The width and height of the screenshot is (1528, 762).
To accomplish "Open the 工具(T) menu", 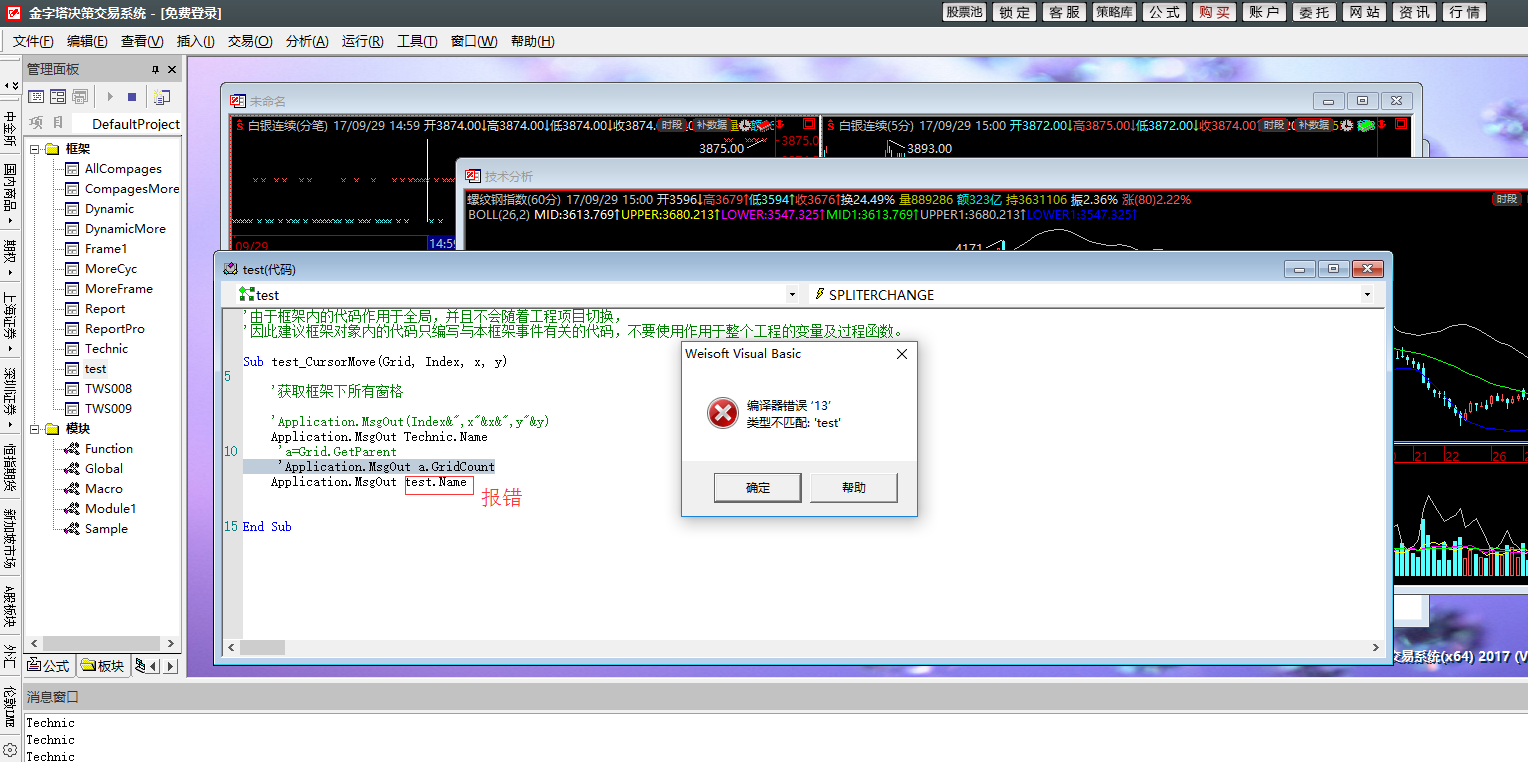I will point(417,41).
